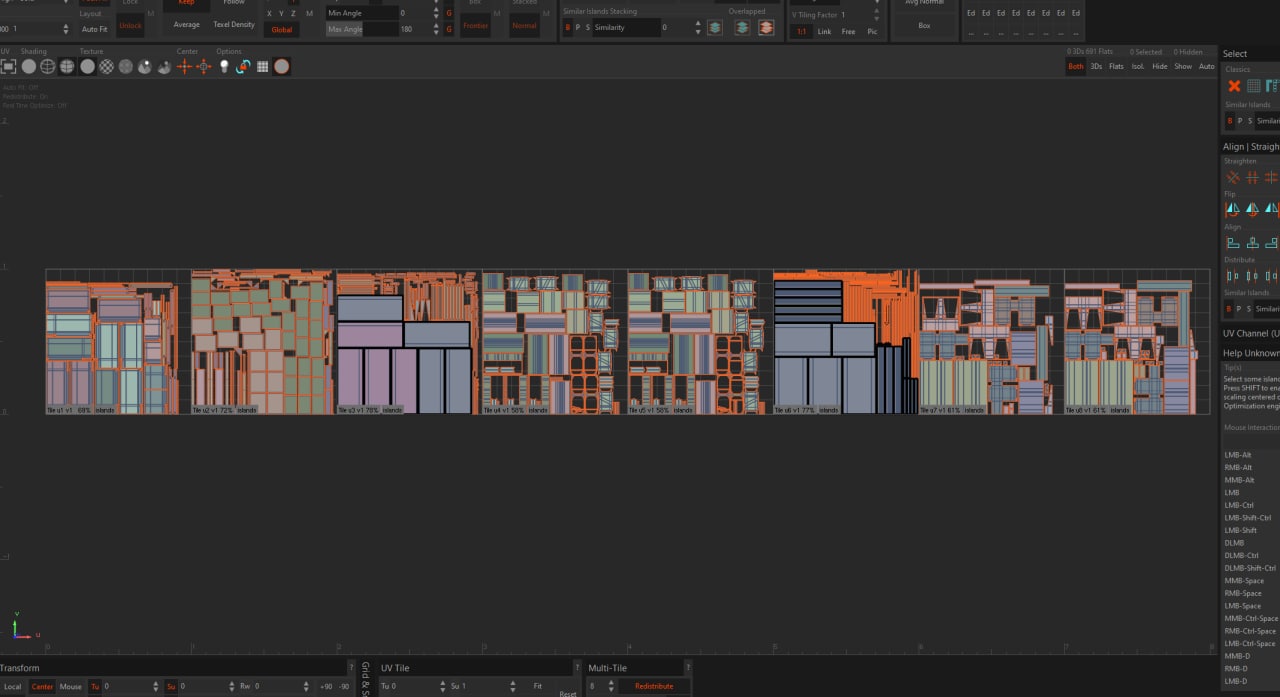Viewport: 1280px width, 697px height.
Task: Click second Distribute icon
Action: coord(1252,275)
